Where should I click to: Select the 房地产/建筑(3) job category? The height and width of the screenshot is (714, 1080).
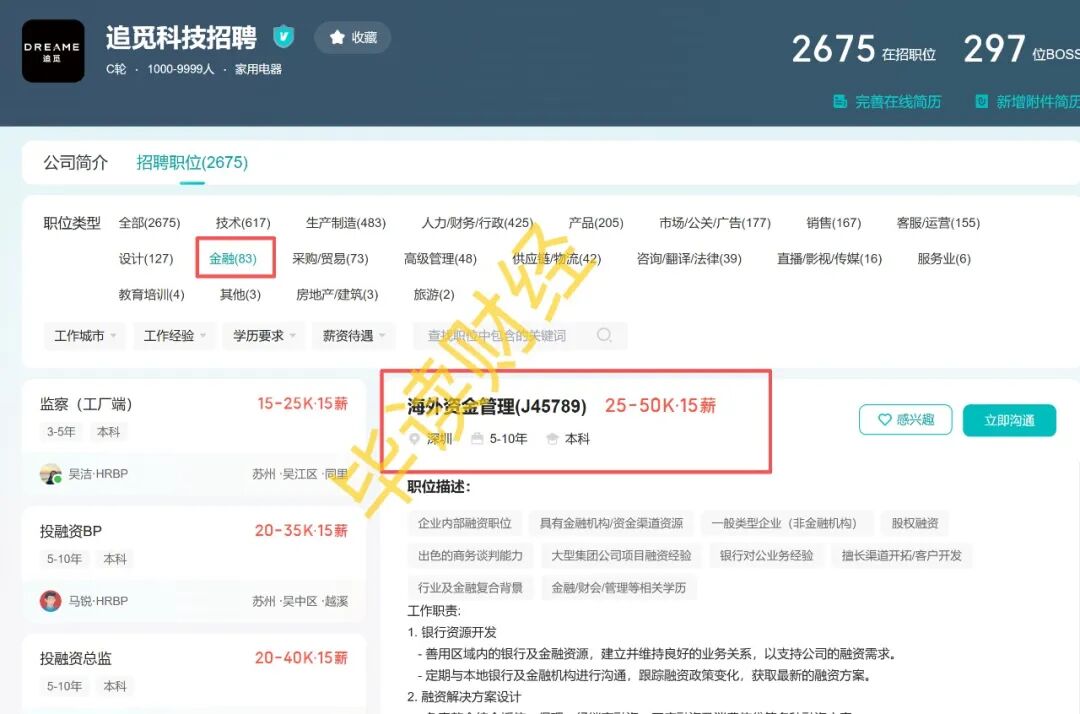point(337,295)
